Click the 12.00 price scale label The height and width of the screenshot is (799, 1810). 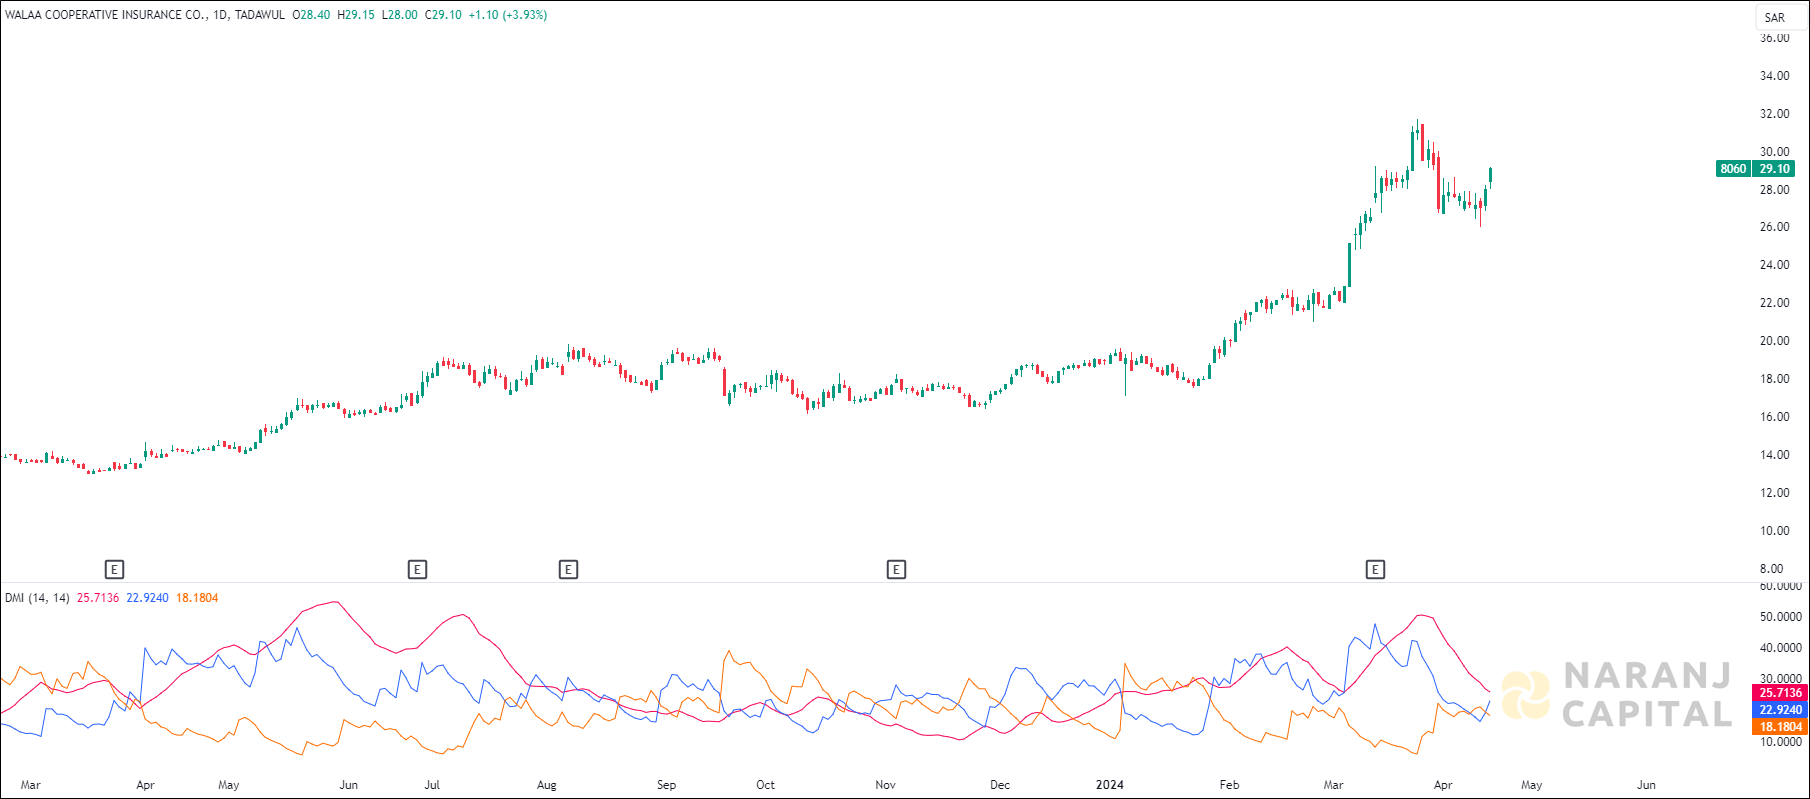pyautogui.click(x=1775, y=493)
